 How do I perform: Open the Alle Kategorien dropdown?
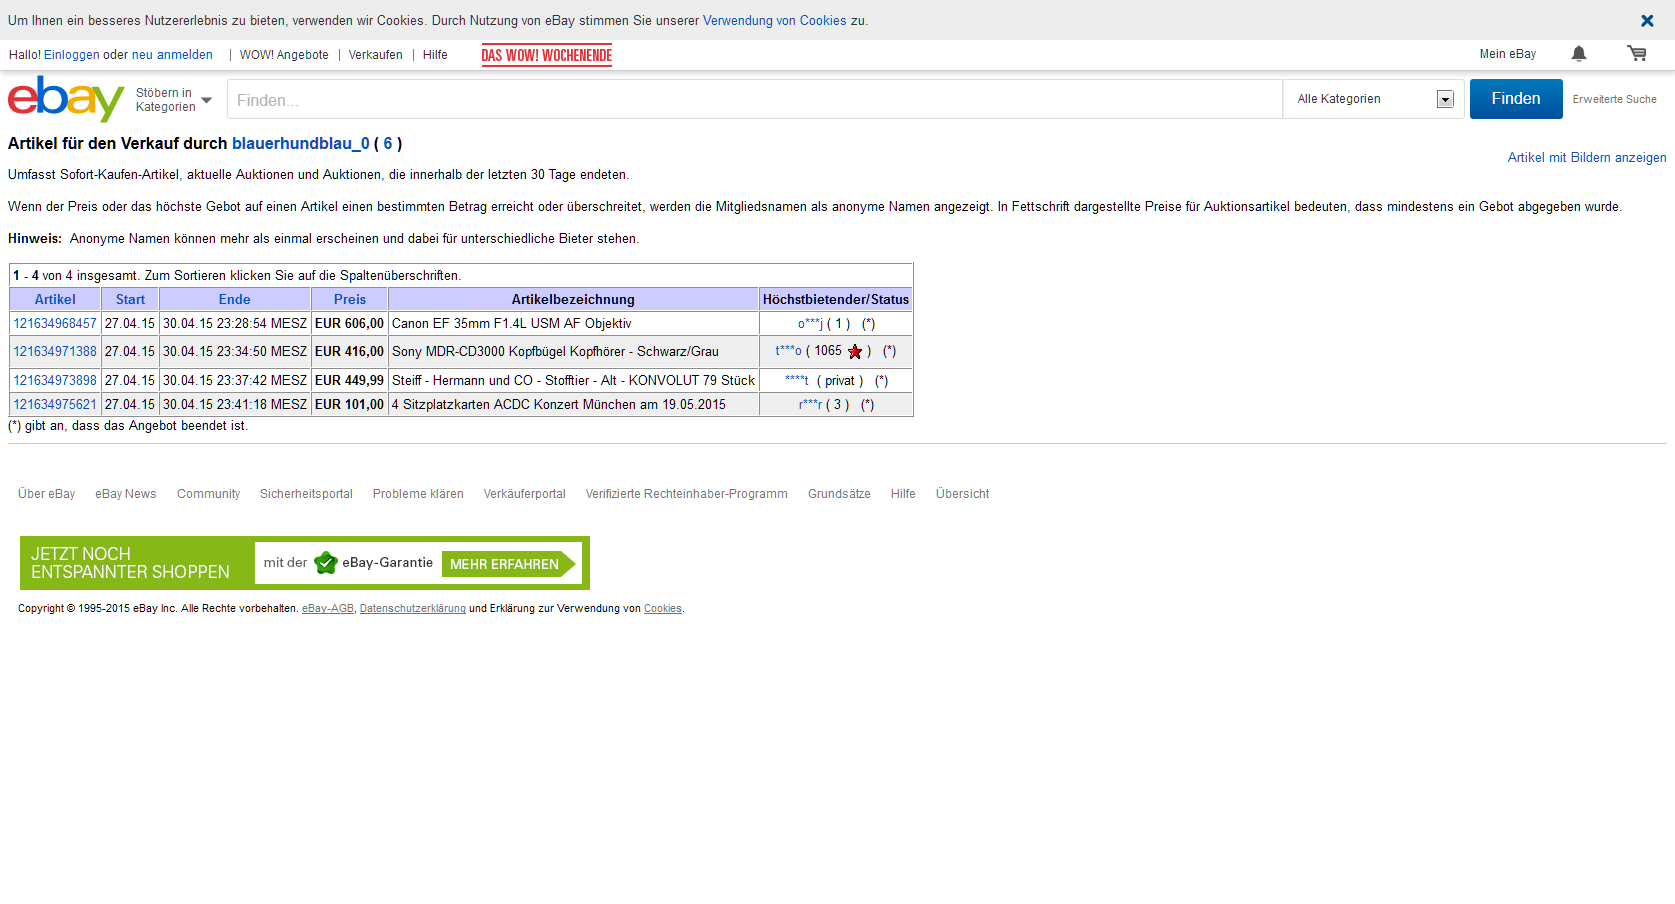tap(1374, 99)
